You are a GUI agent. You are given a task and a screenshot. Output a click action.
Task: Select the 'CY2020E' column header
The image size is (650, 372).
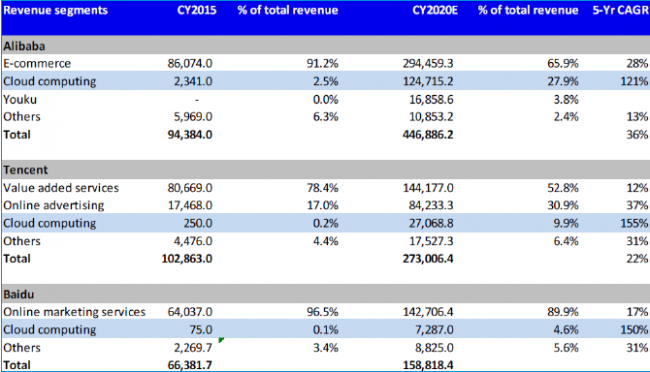(x=435, y=10)
